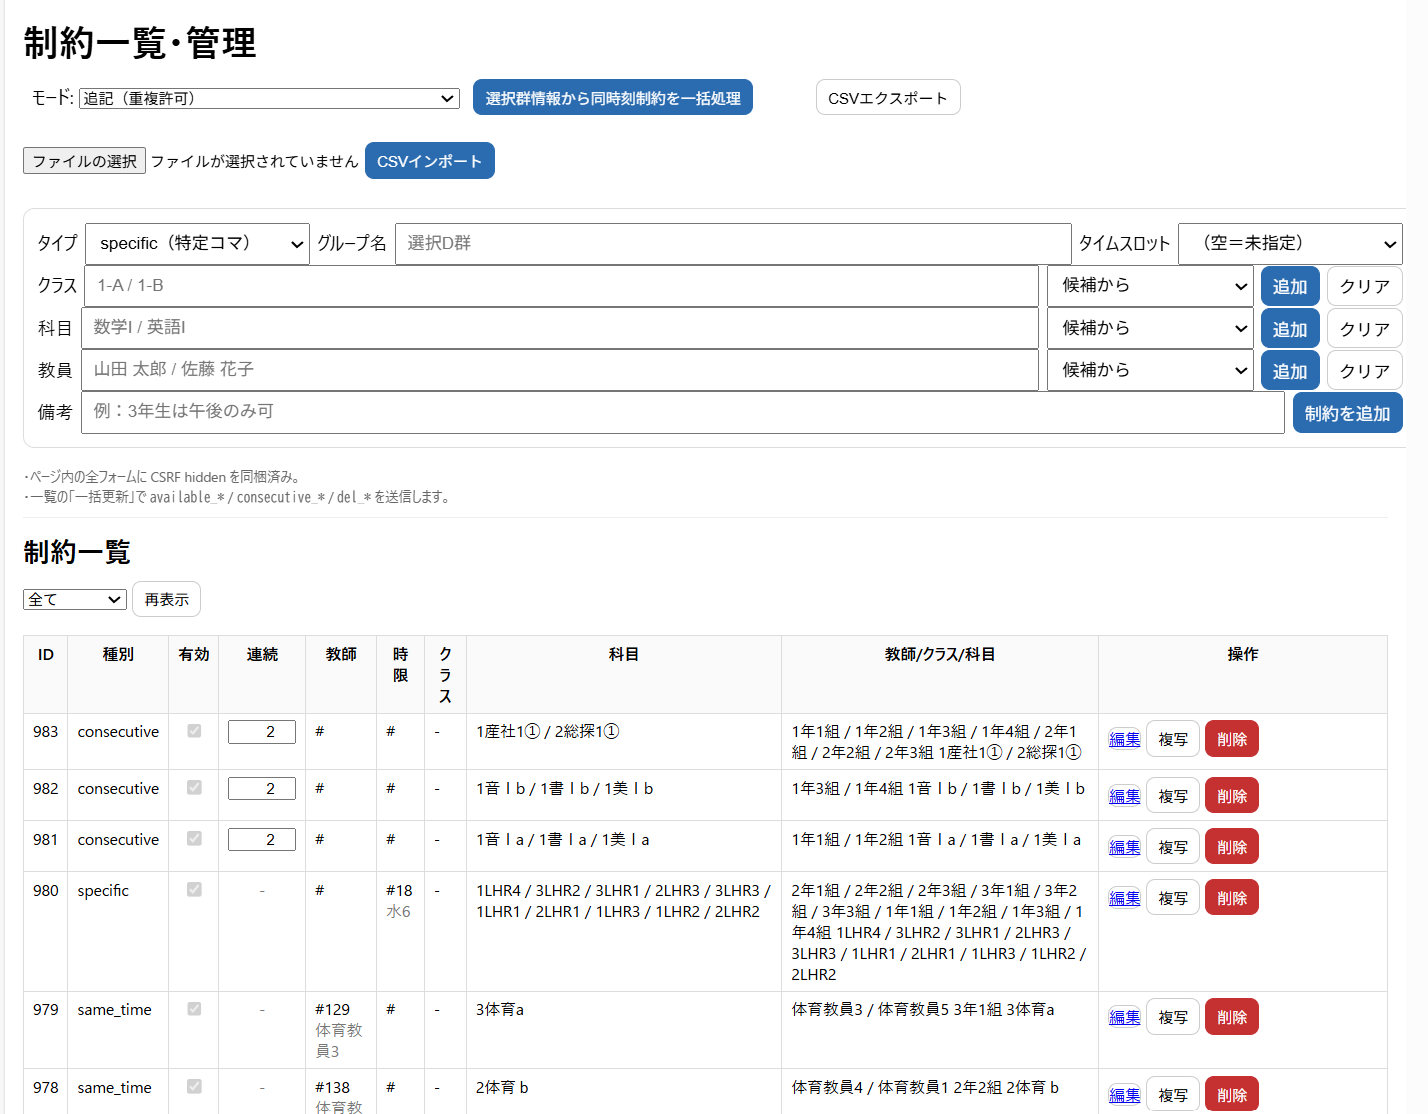
Task: Click 選択群情報から同時刻制約を一括処理 button
Action: [x=612, y=98]
